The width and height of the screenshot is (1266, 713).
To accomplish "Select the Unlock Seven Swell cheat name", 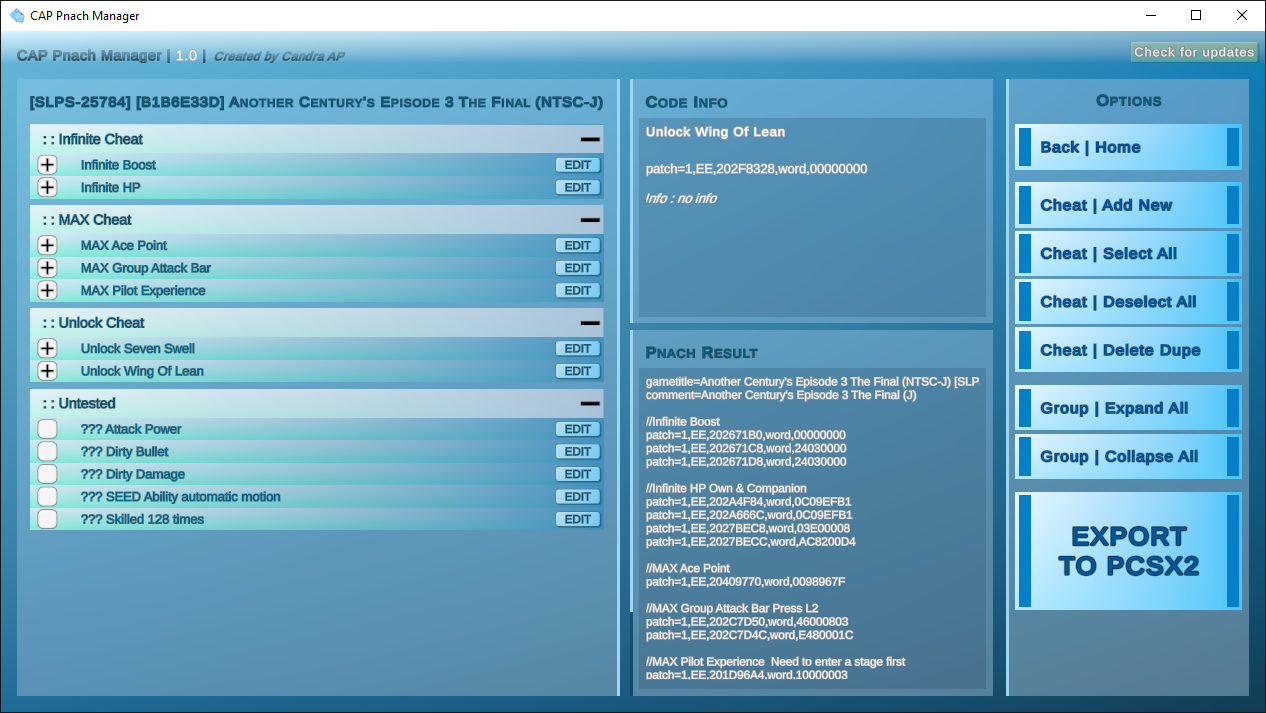I will coord(138,348).
